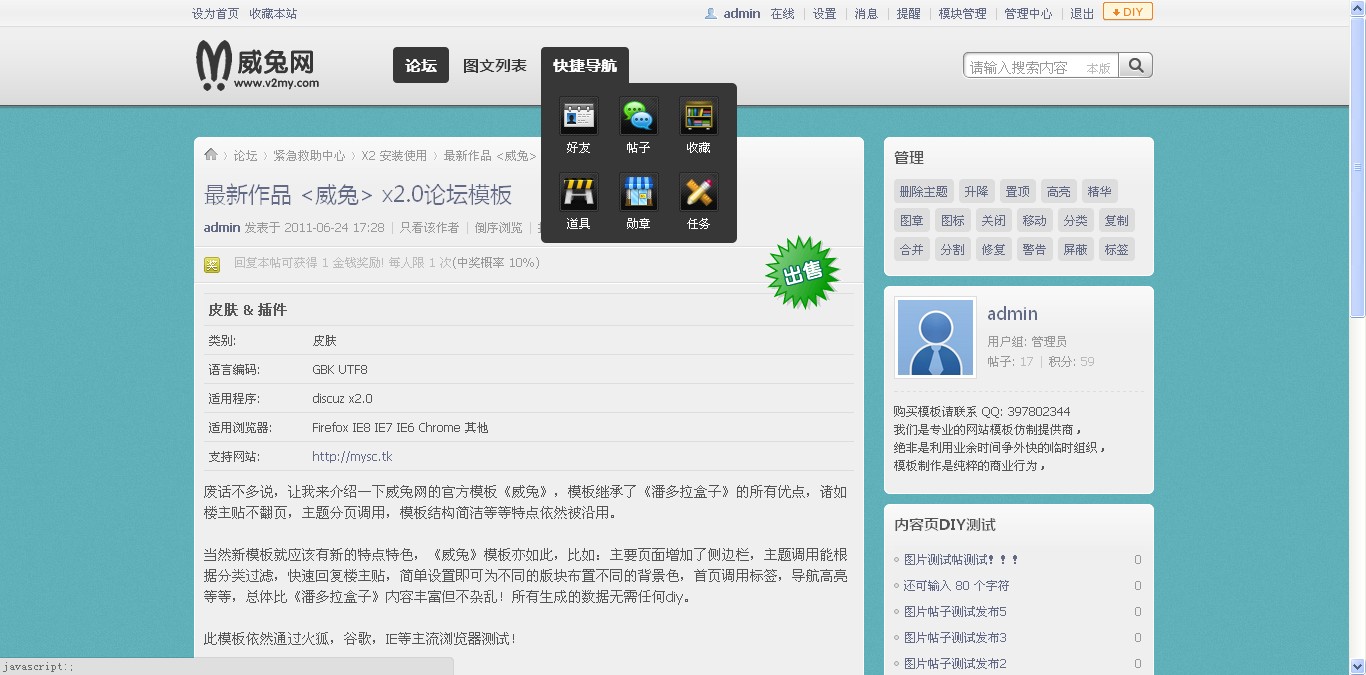Screen dimensions: 1366x675
Task: Click 倒序浏览 link
Action: (499, 228)
